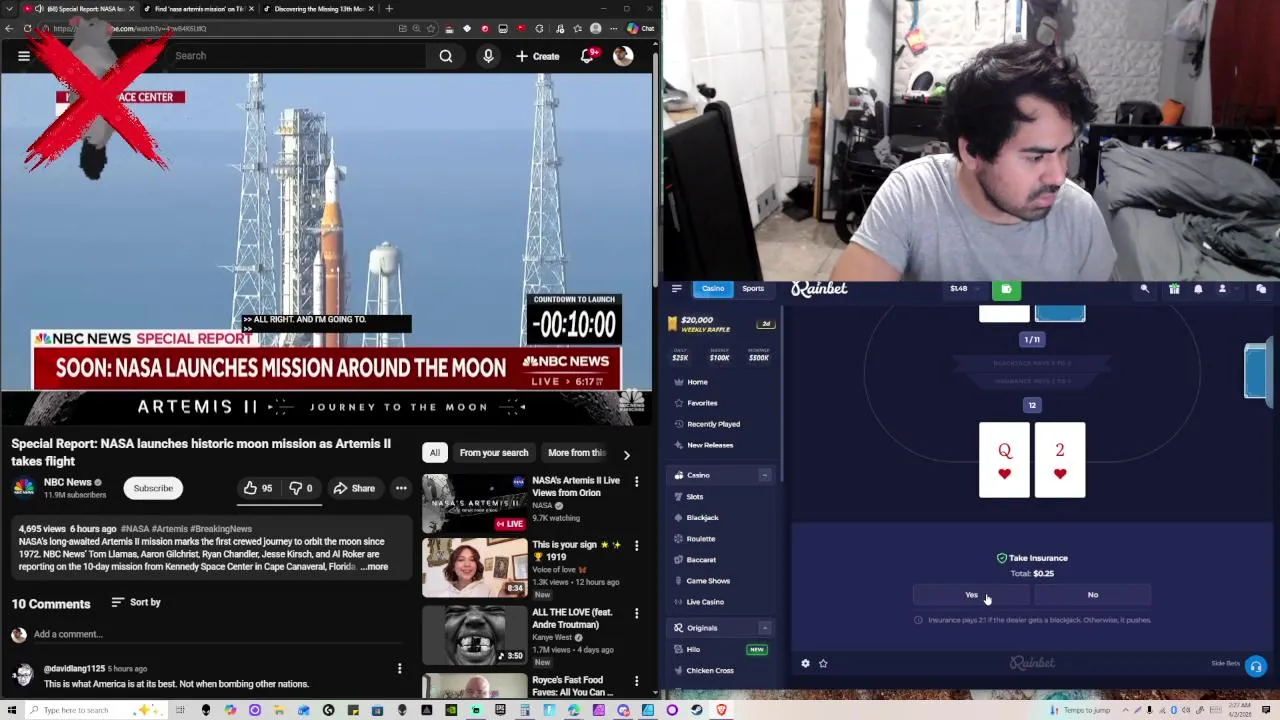Select the All filter chip
1280x720 pixels.
pos(435,453)
